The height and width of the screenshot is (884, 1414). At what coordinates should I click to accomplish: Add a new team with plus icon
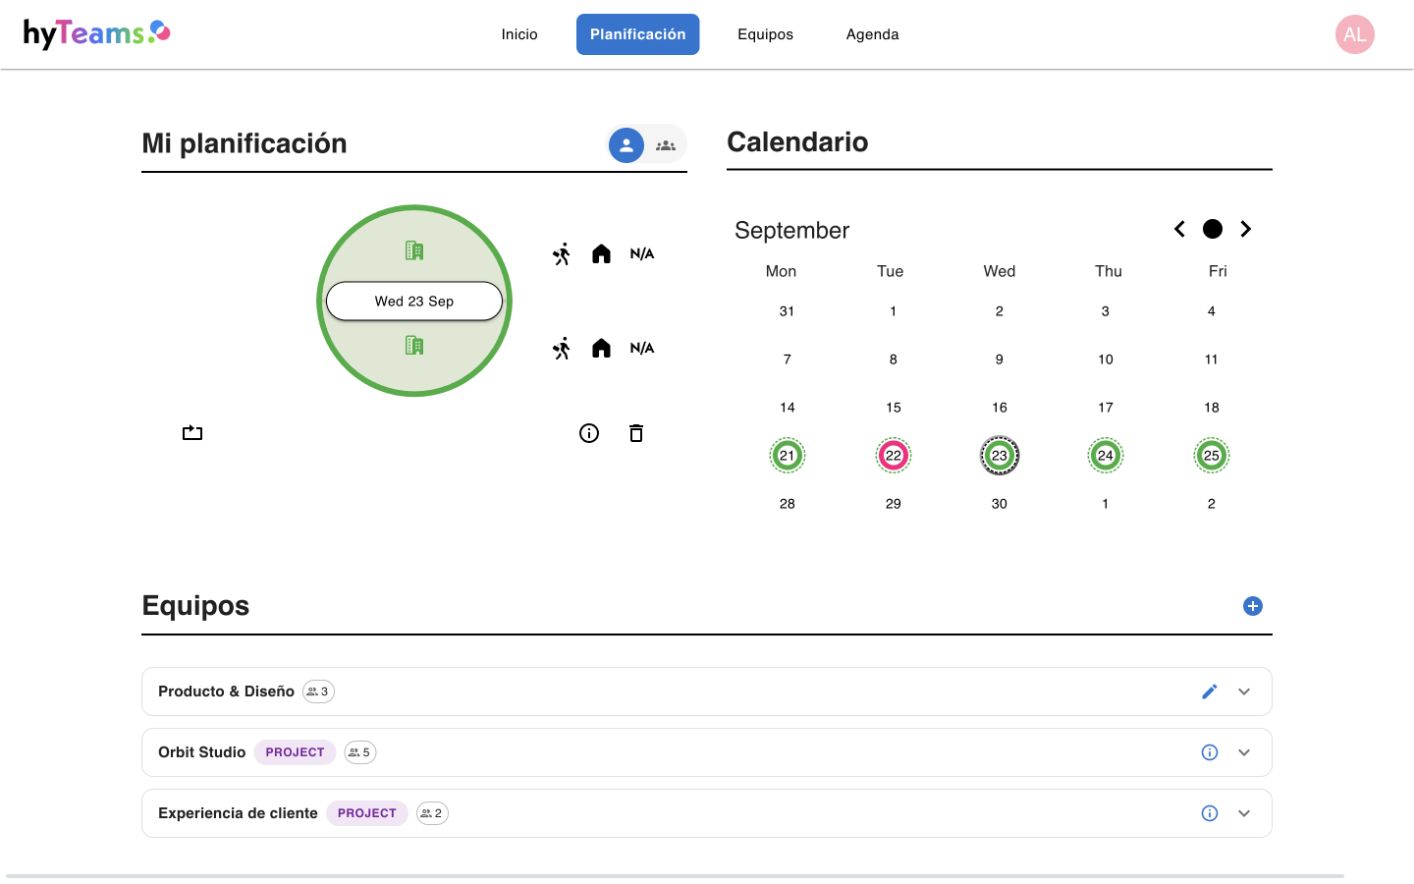(x=1252, y=606)
